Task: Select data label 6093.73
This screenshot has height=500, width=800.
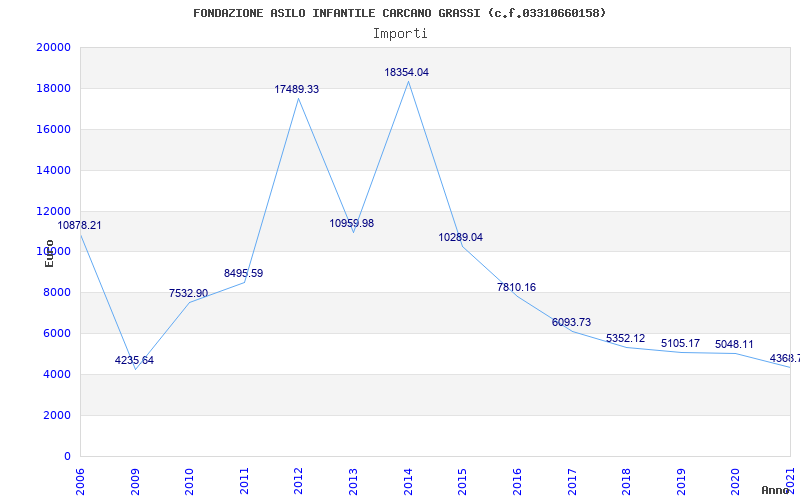Action: tap(571, 322)
